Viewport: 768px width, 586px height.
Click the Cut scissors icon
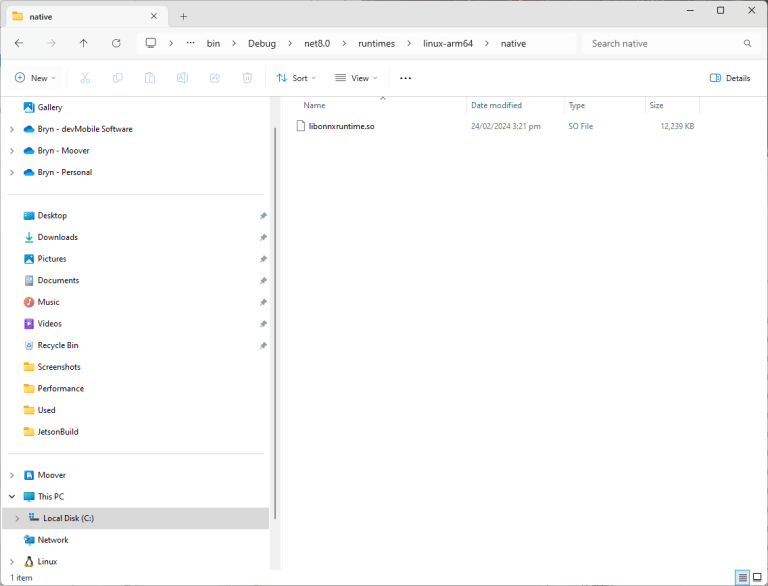pos(85,78)
